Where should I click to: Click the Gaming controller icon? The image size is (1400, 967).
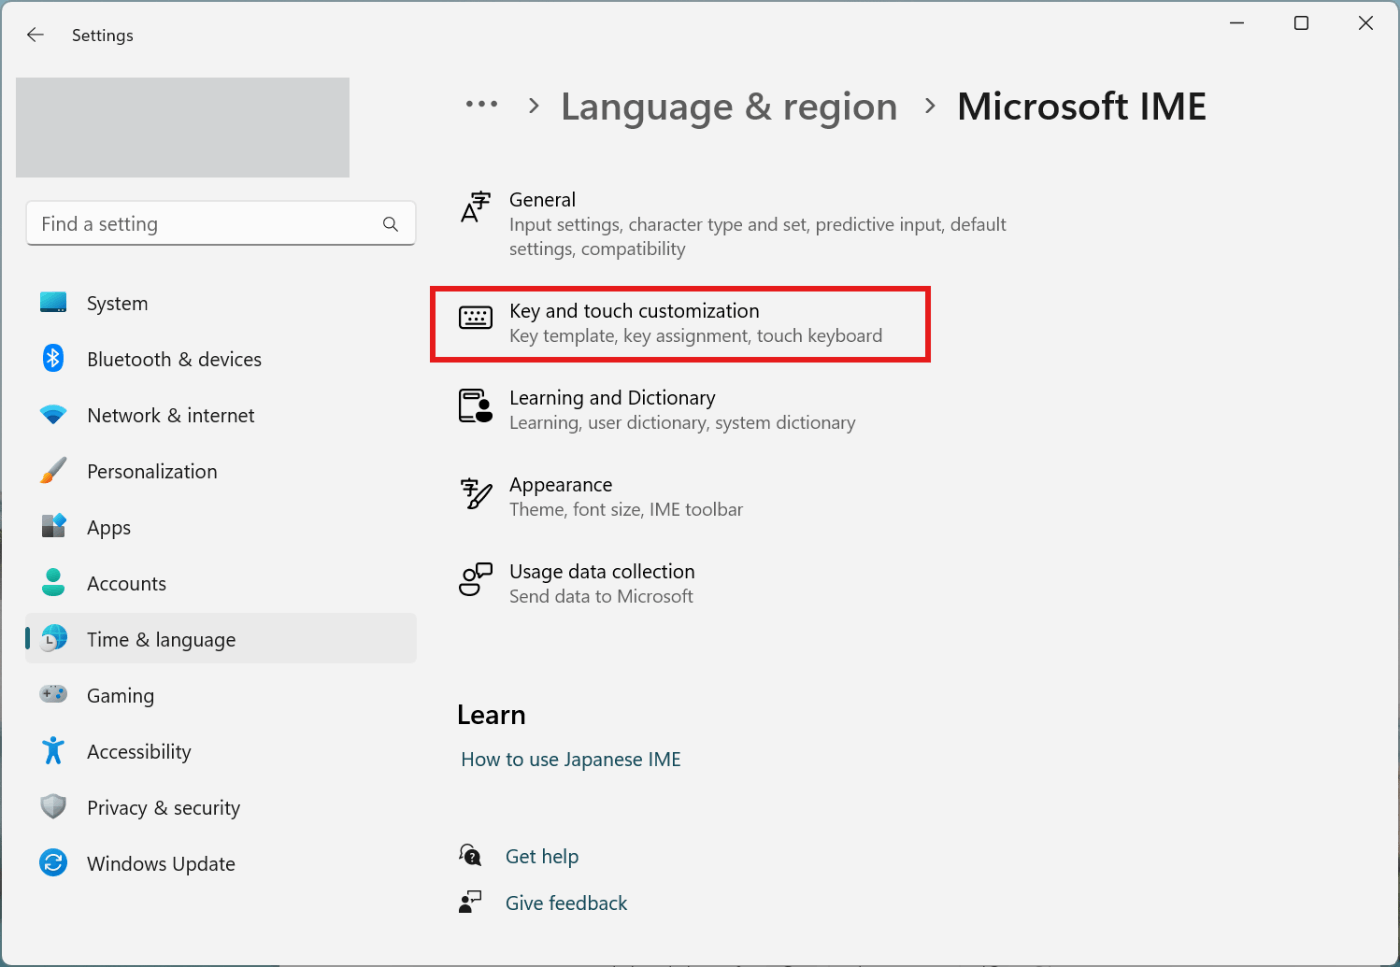tap(53, 694)
